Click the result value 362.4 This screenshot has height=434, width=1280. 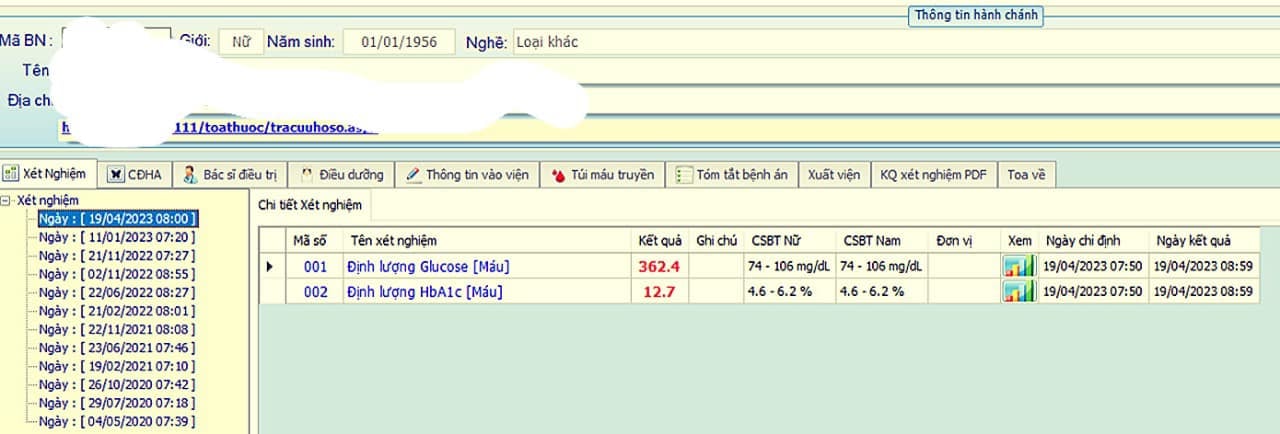[x=659, y=267]
